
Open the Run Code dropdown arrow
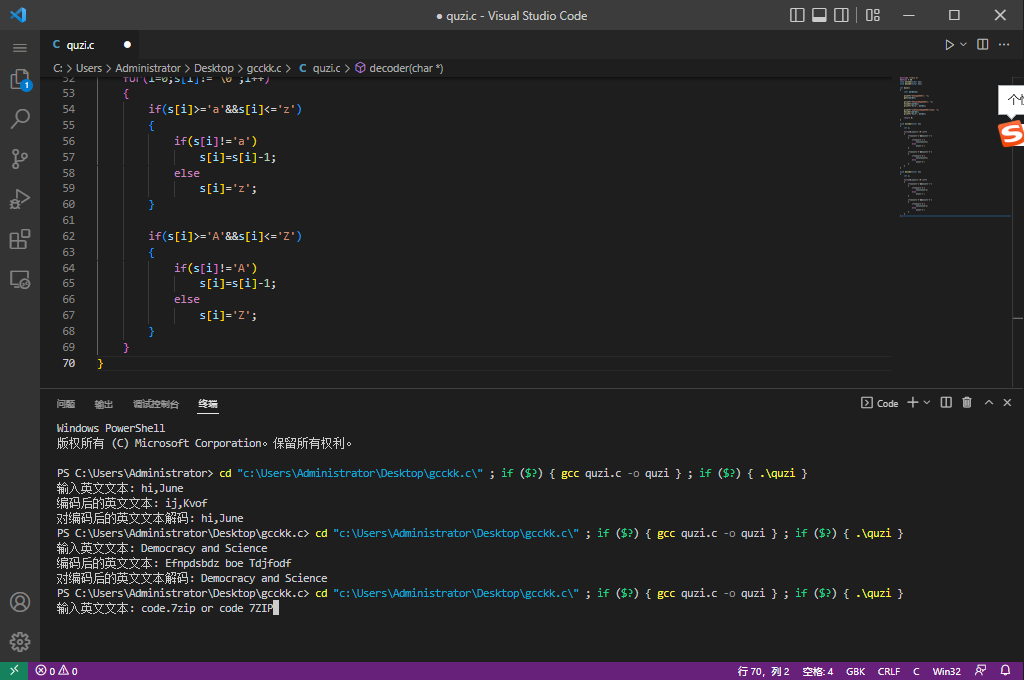[x=964, y=45]
